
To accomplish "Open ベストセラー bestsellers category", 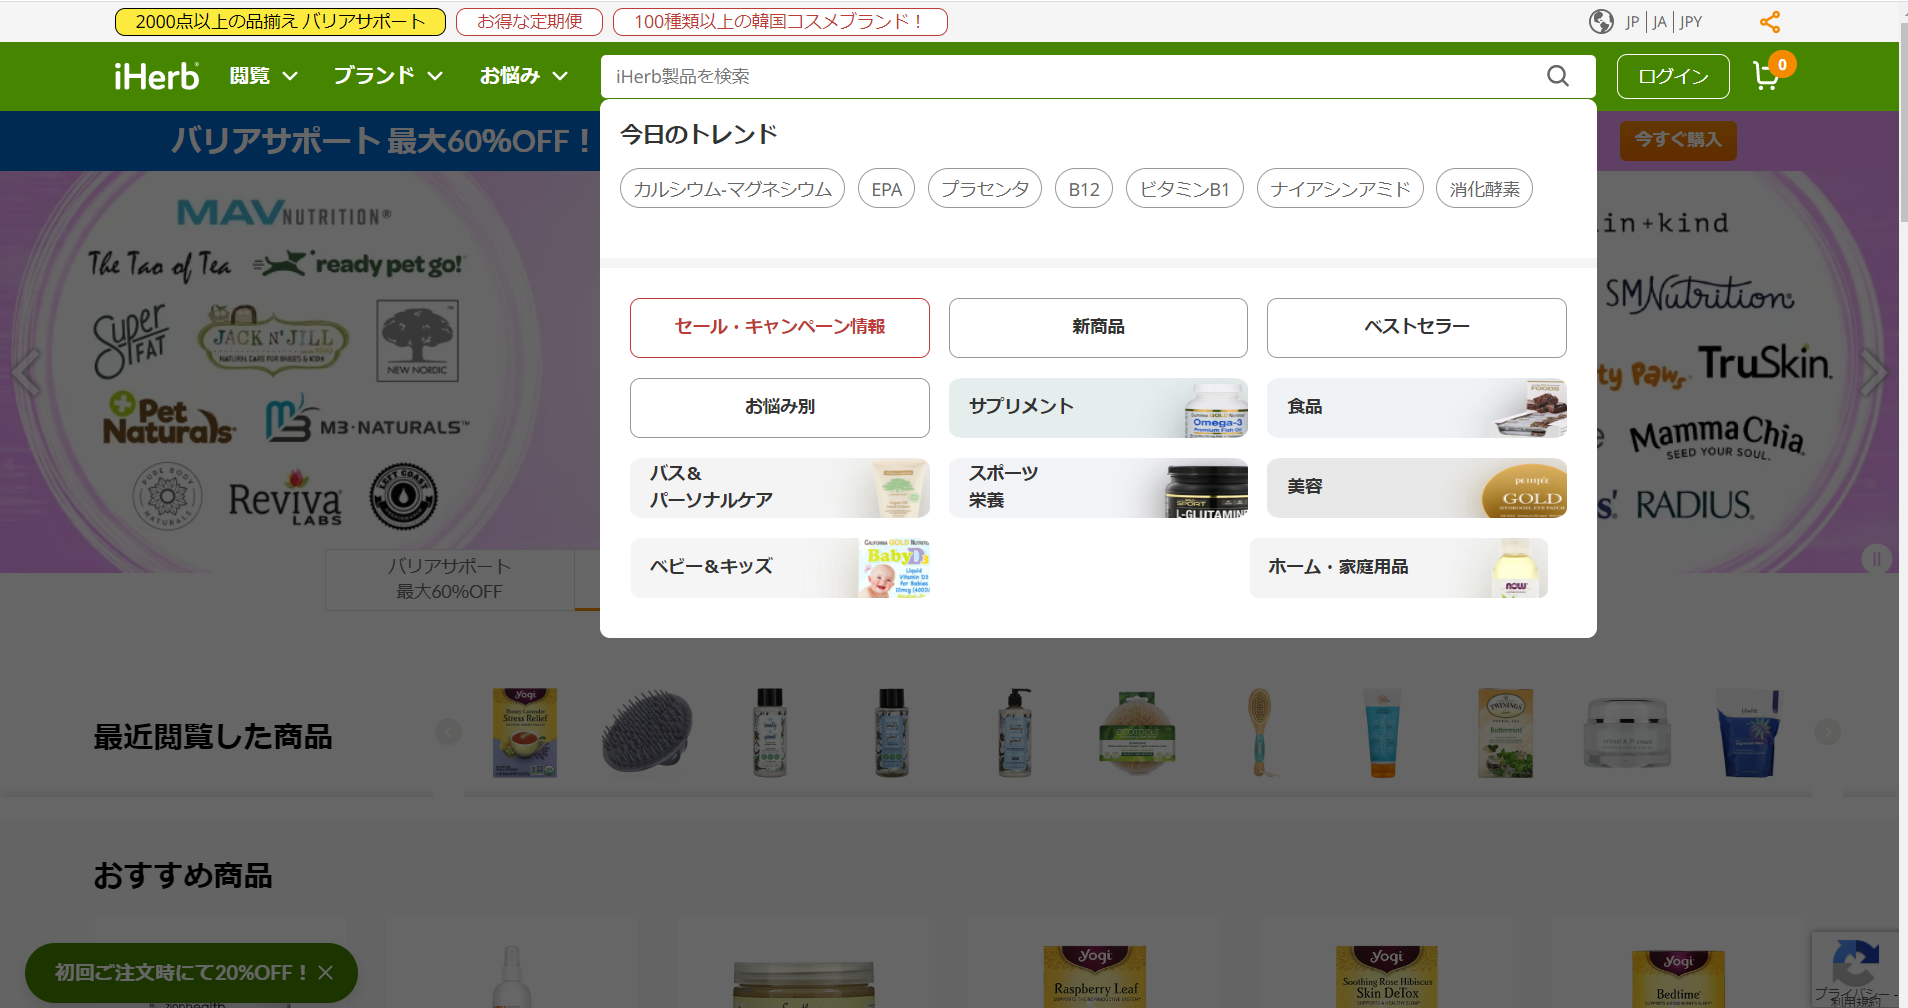I will pos(1417,327).
